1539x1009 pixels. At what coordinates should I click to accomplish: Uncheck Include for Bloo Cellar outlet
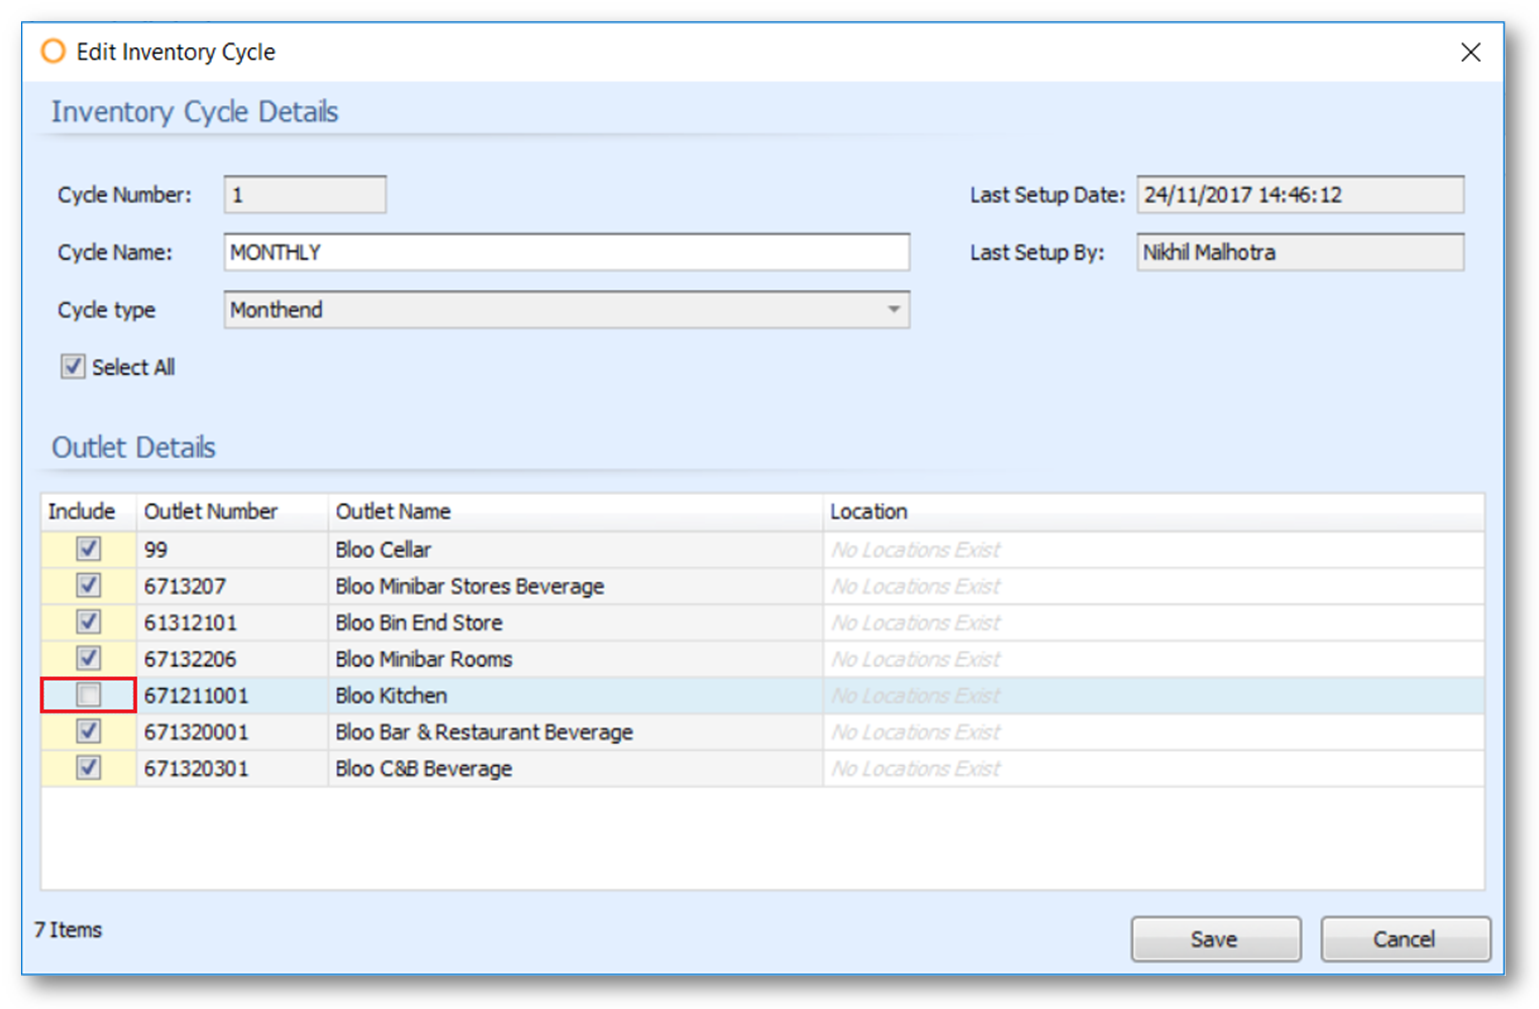click(89, 549)
